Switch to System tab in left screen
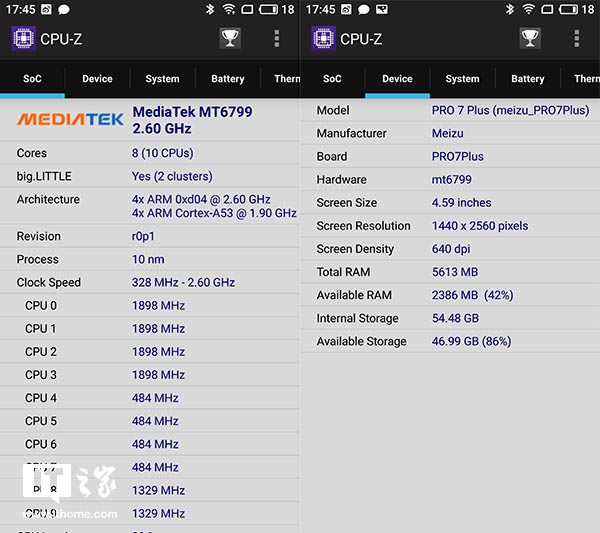 162,79
